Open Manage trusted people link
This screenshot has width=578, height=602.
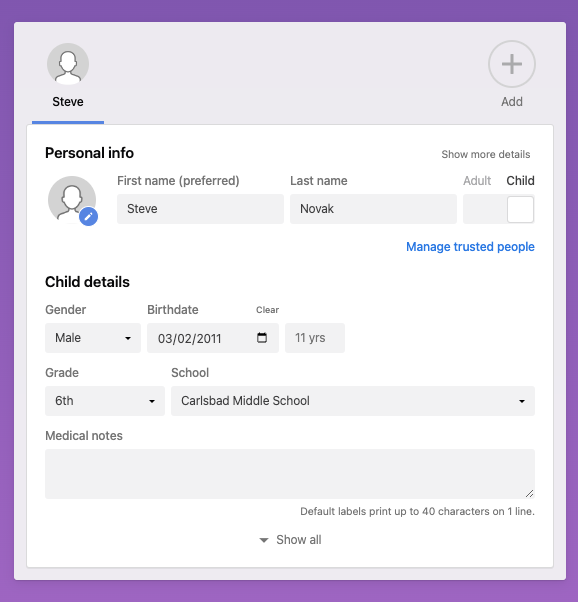[x=470, y=246]
